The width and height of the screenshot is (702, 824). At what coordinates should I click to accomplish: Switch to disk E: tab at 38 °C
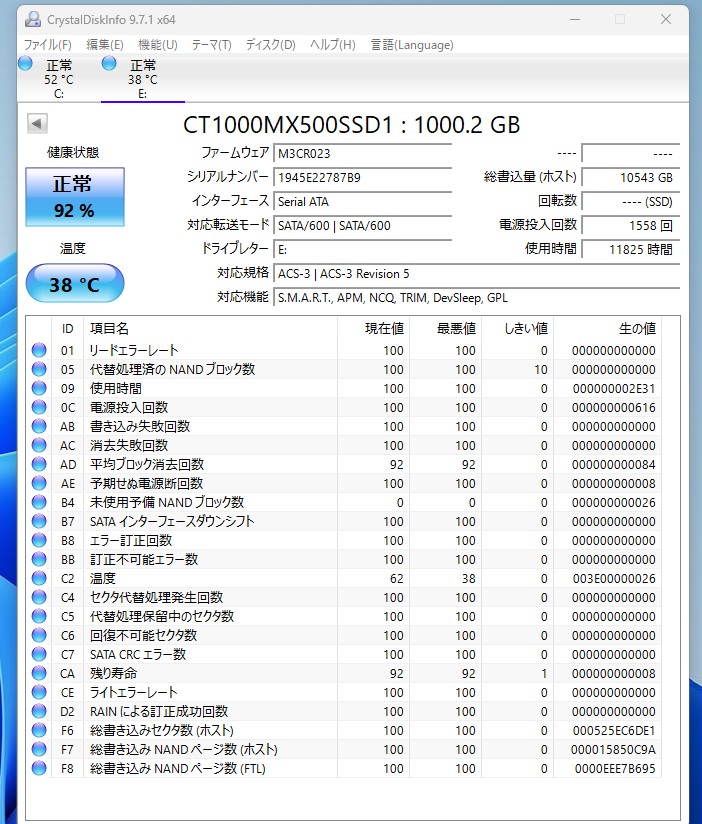[142, 79]
